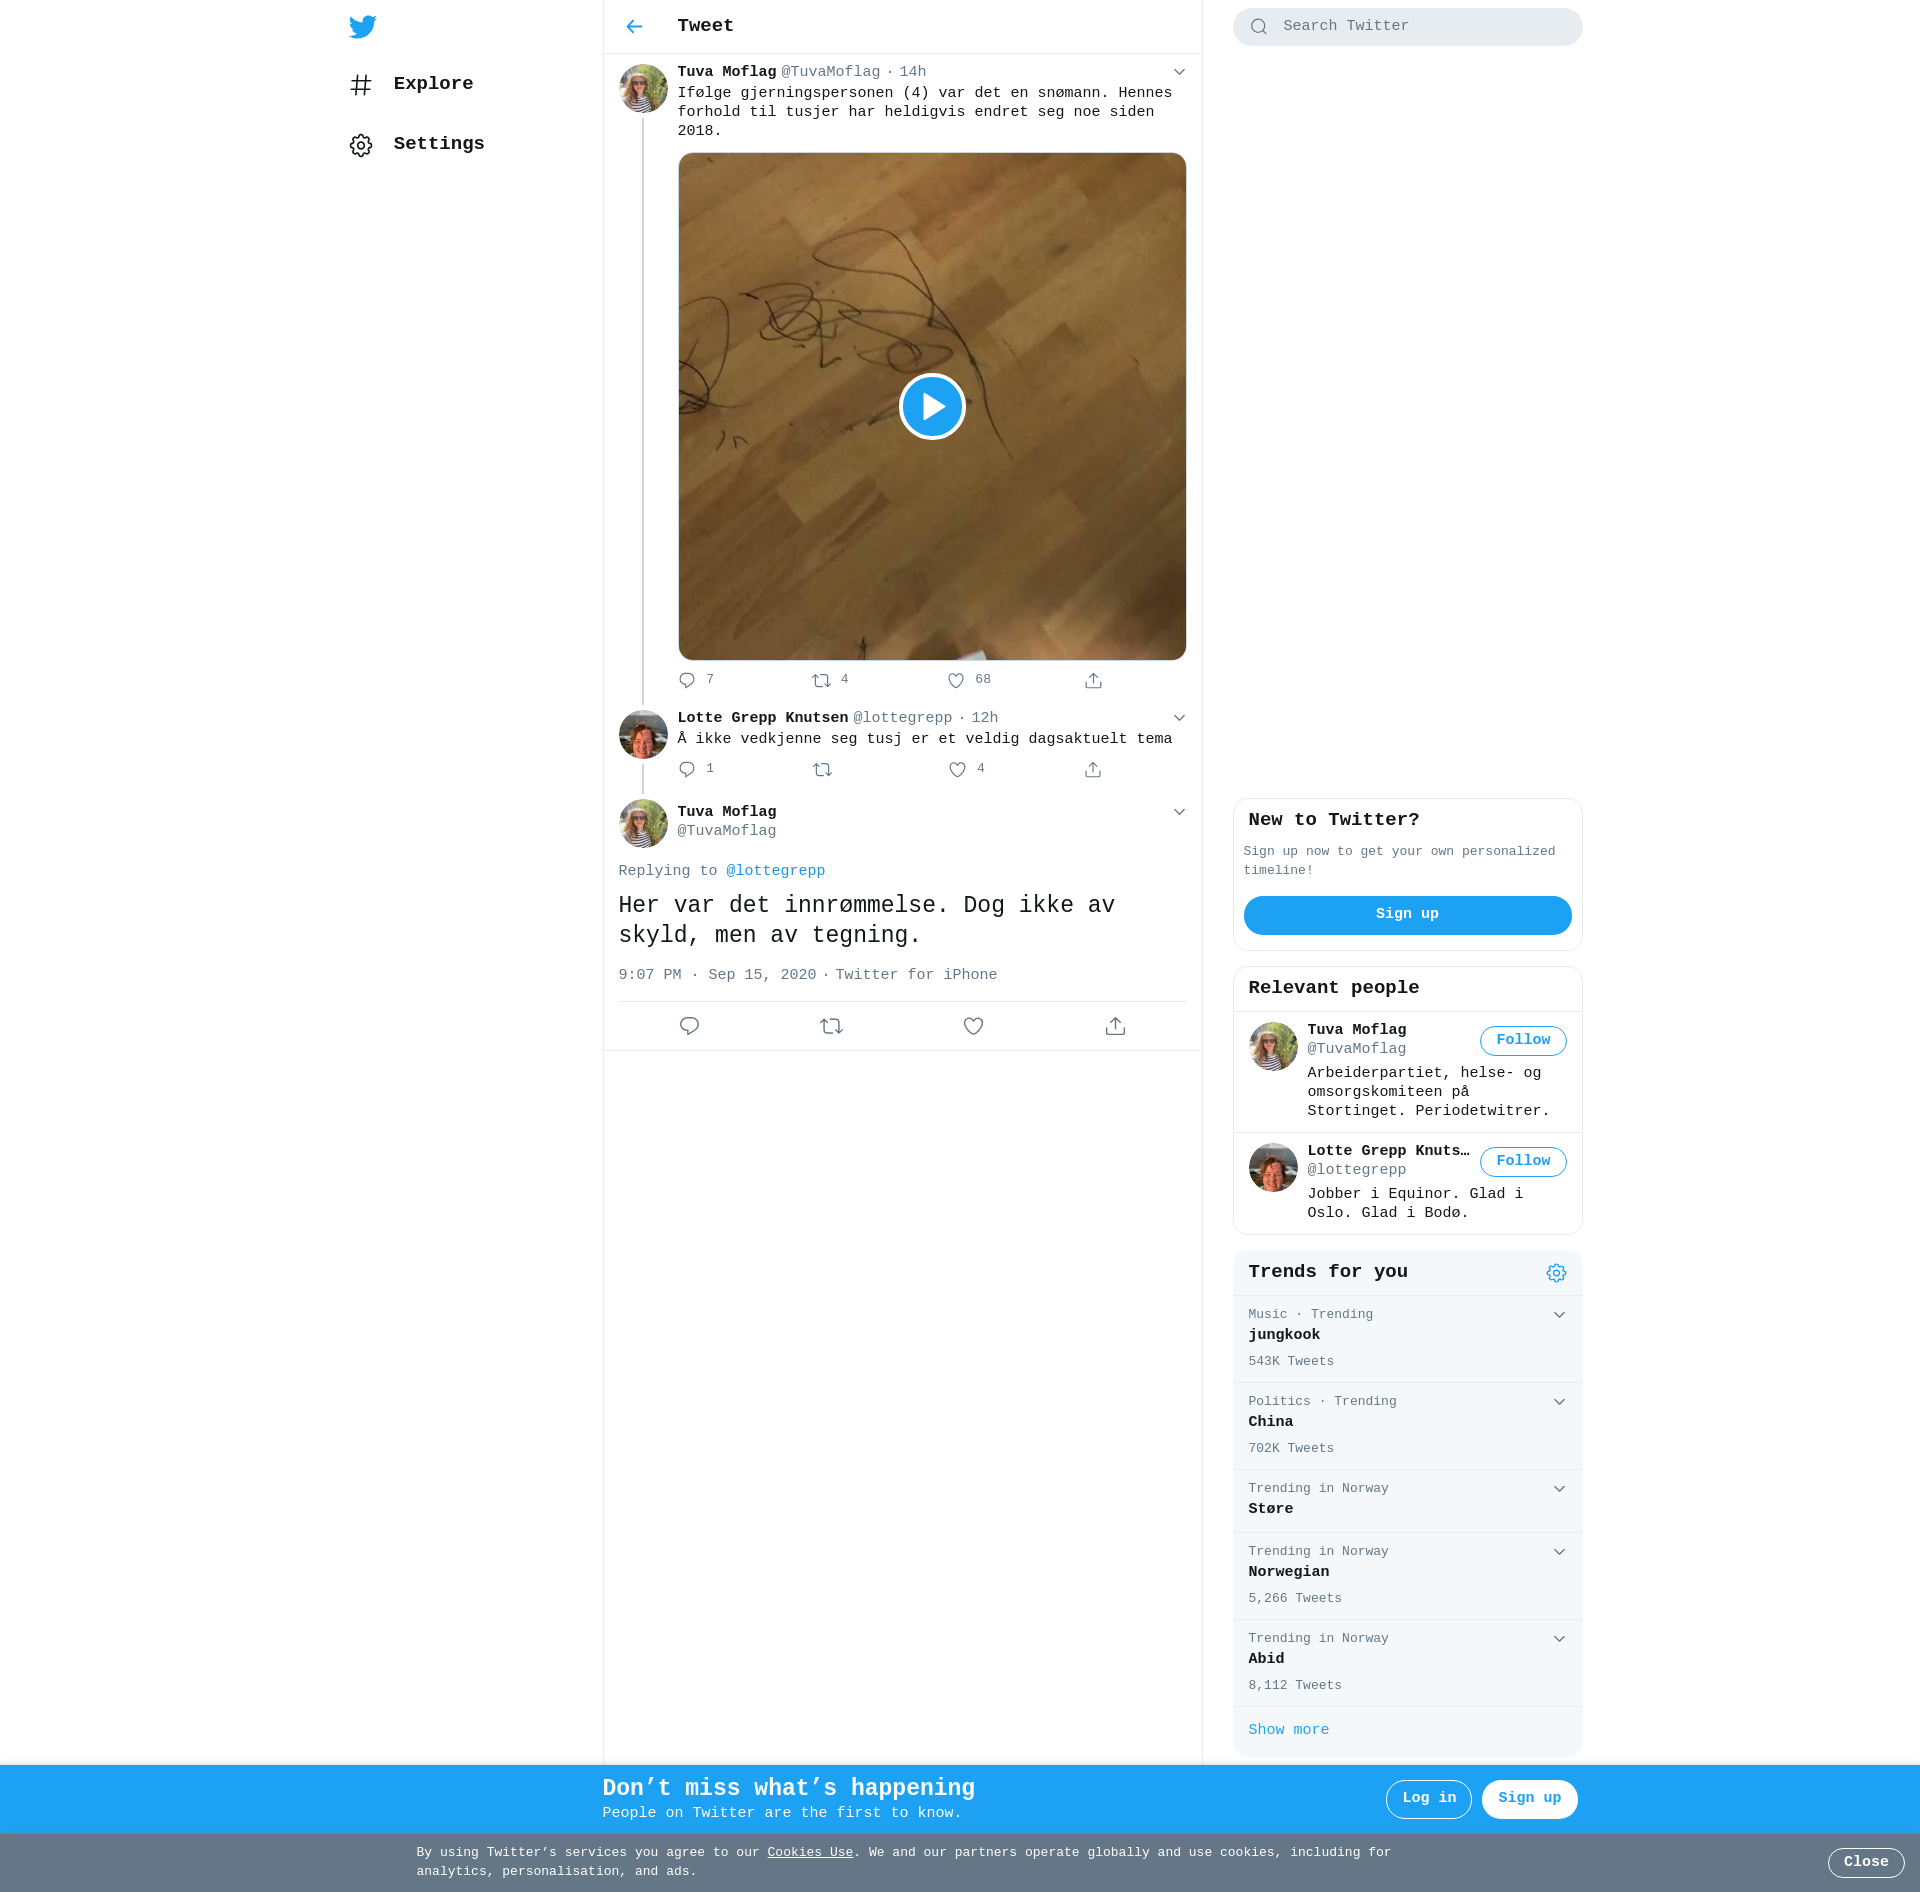Retweet the main reply tweet
Screen dimensions: 1920x1892
click(831, 1026)
